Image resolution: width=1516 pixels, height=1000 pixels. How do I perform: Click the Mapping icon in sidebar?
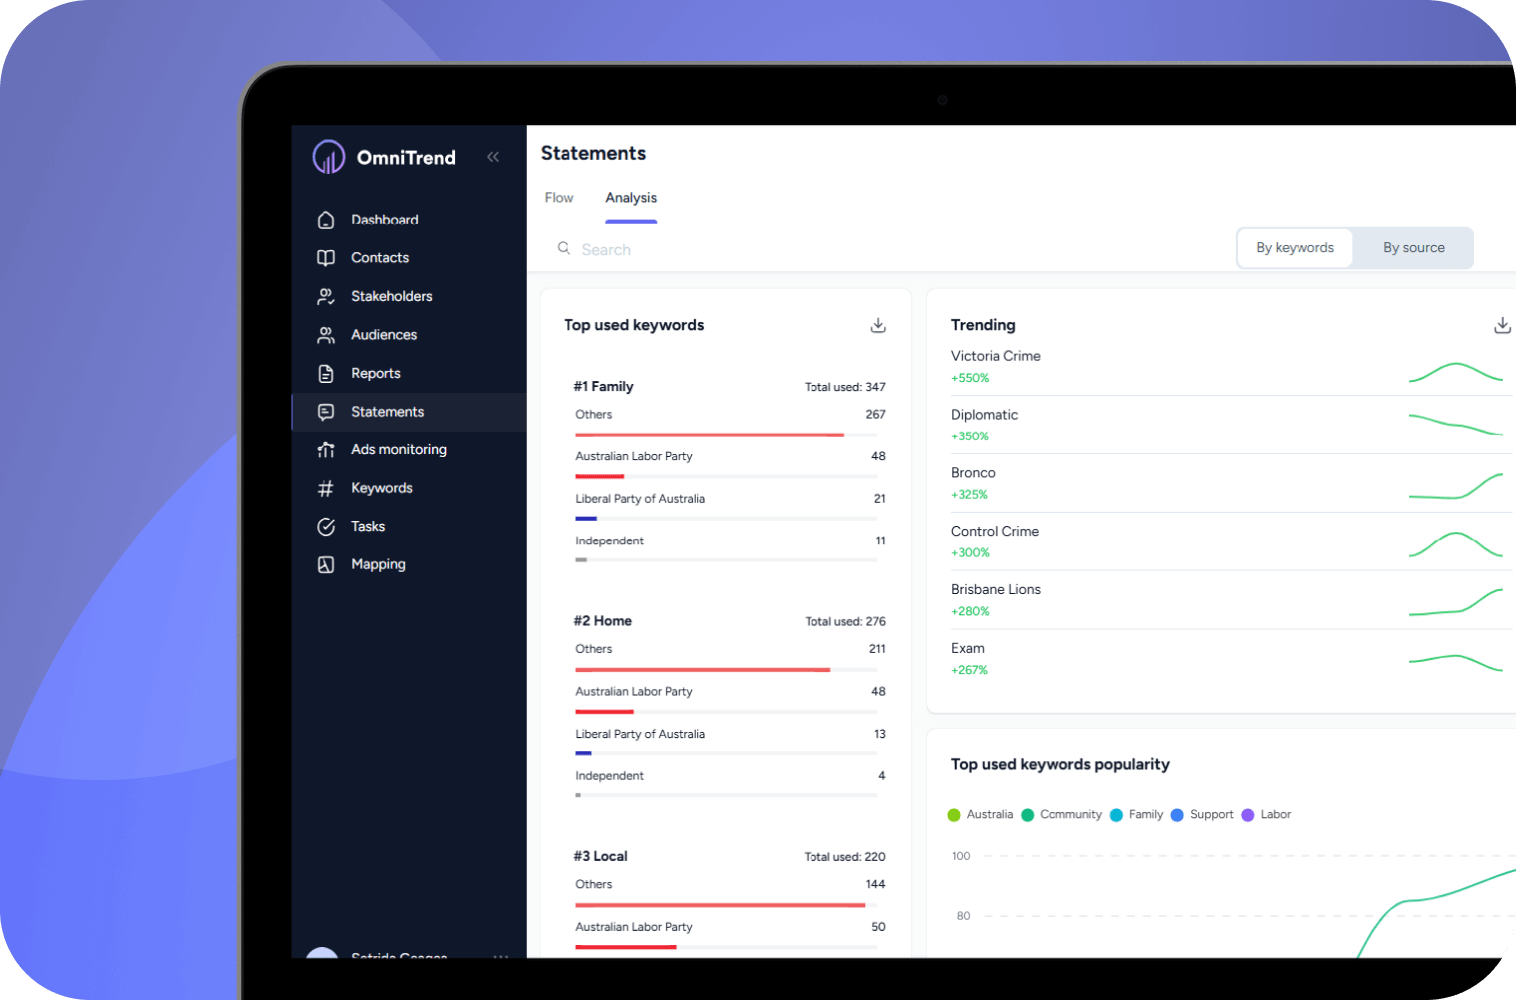(326, 565)
